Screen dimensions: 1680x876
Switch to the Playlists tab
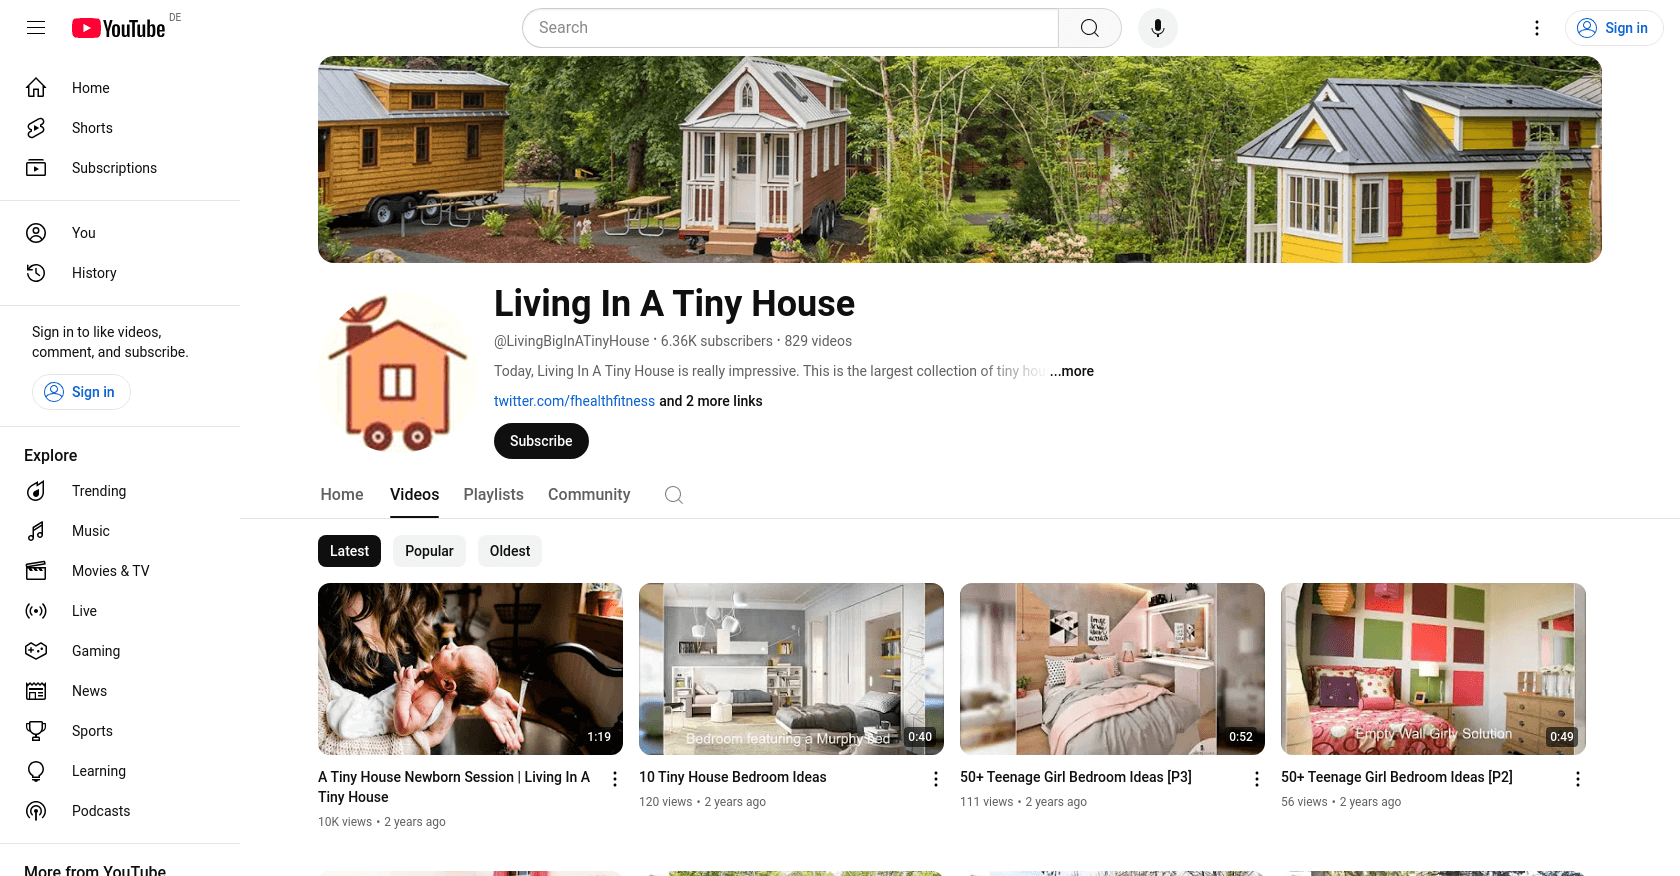[494, 495]
